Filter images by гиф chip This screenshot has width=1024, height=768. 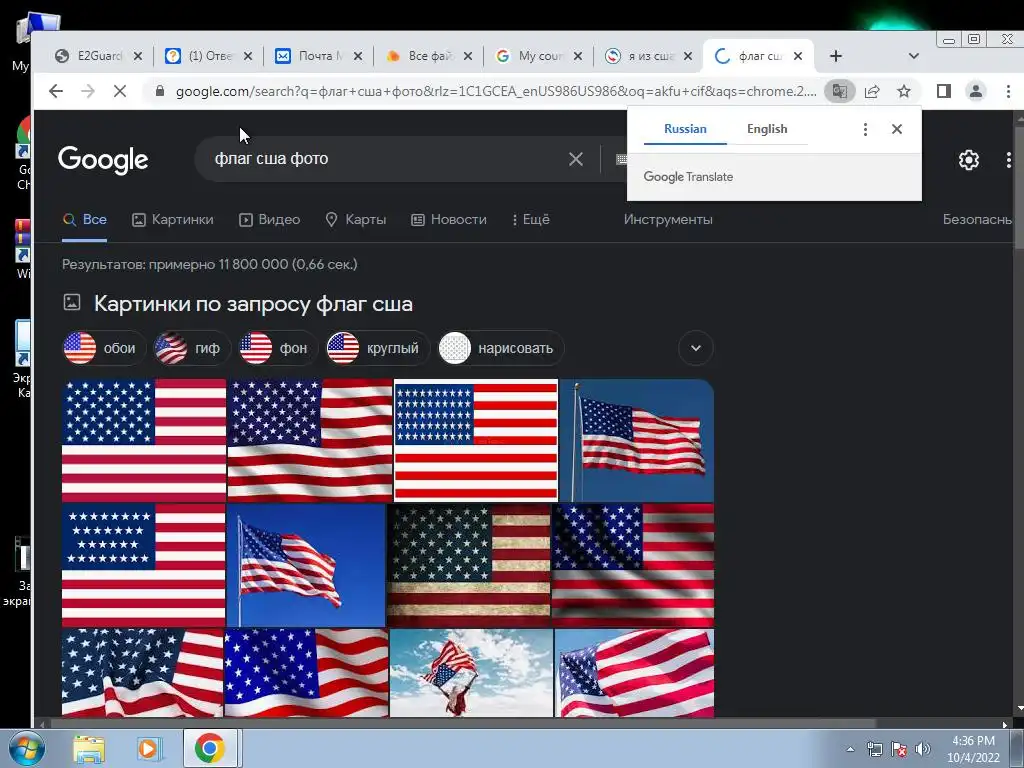click(x=190, y=348)
